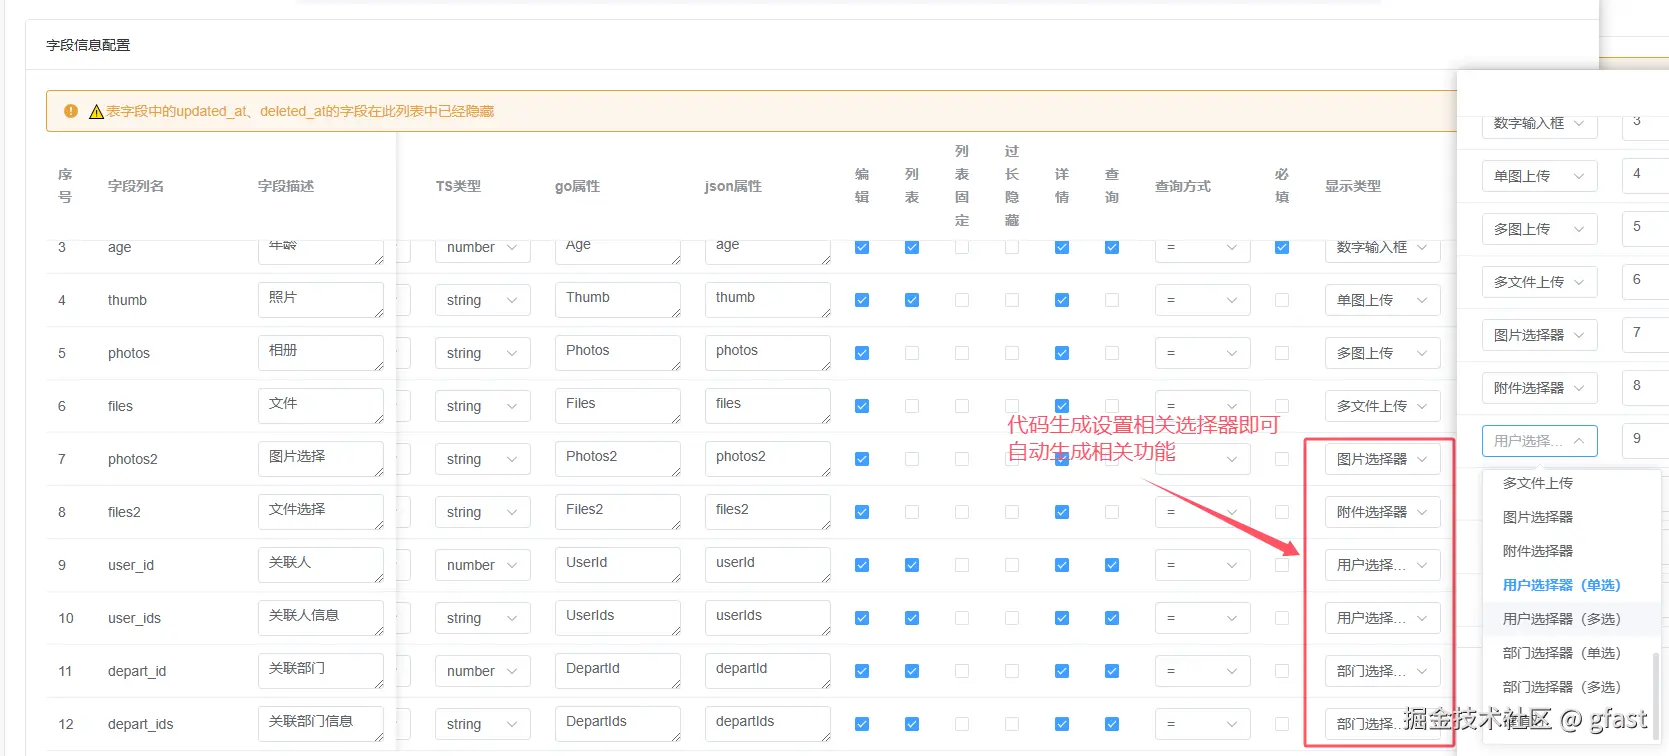1669x756 pixels.
Task: Click the orange warning alert icon
Action: click(x=71, y=111)
